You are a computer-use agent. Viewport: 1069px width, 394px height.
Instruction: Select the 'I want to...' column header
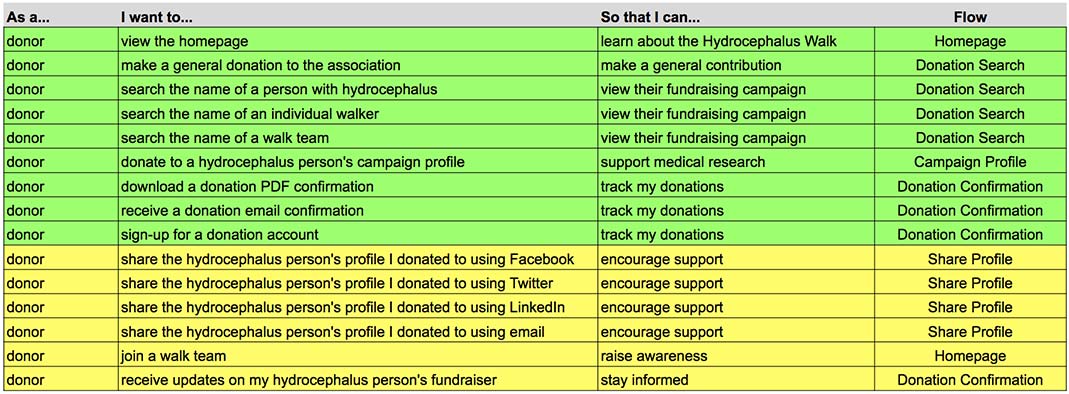click(358, 18)
